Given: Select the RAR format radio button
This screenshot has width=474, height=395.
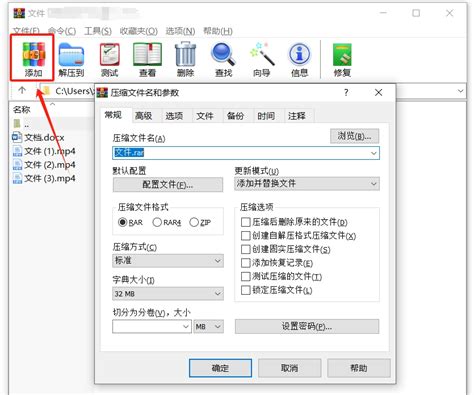Looking at the screenshot, I should coord(122,222).
